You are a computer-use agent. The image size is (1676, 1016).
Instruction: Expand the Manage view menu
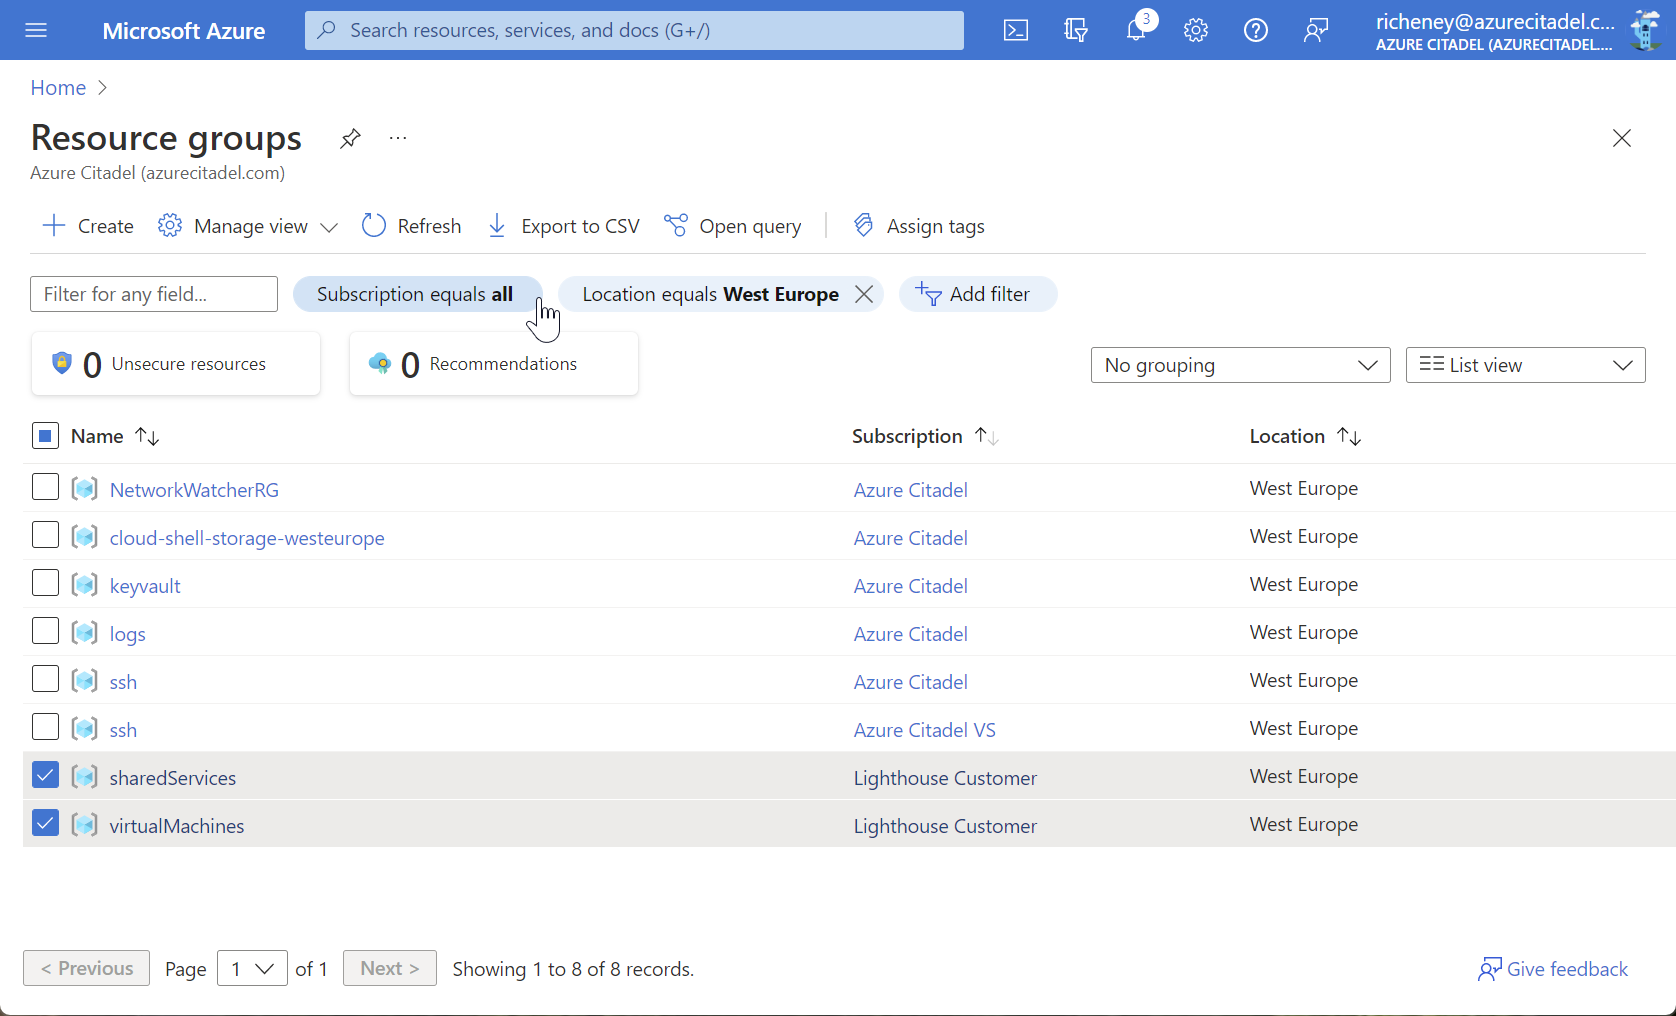pyautogui.click(x=246, y=225)
